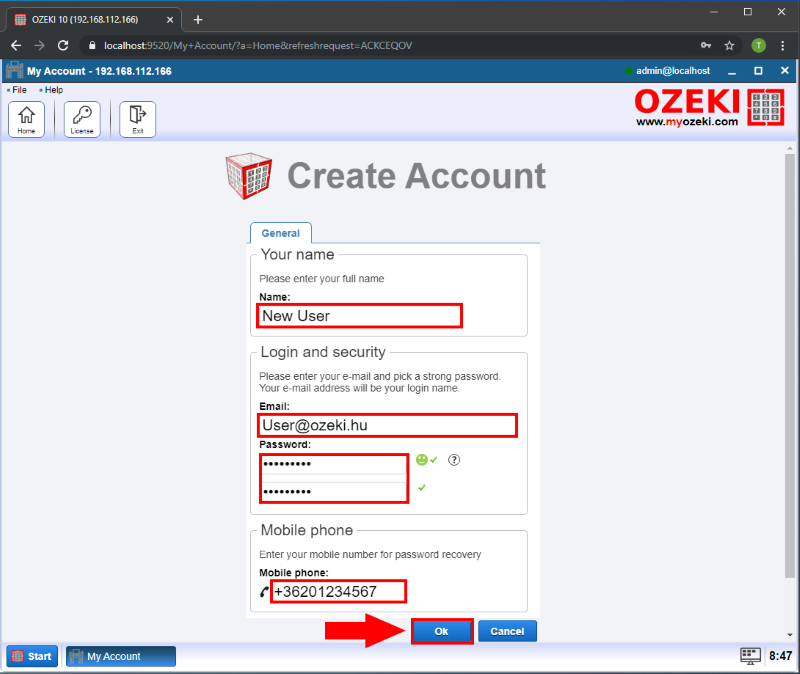The image size is (800, 674).
Task: Click the My Account window title icon
Action: click(15, 70)
